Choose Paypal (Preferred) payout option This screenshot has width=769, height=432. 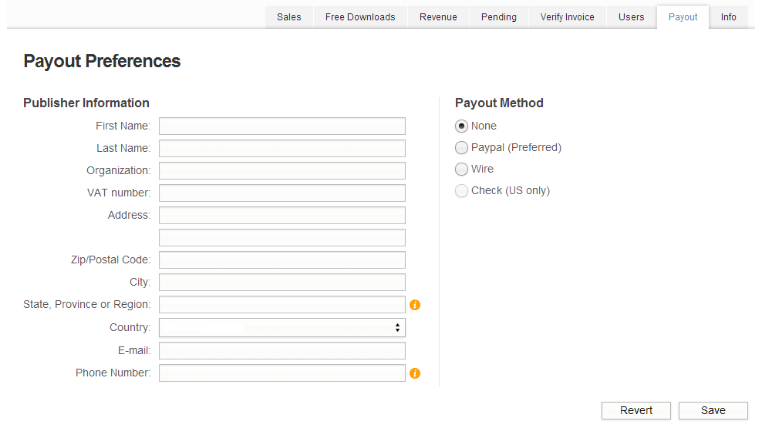click(461, 148)
